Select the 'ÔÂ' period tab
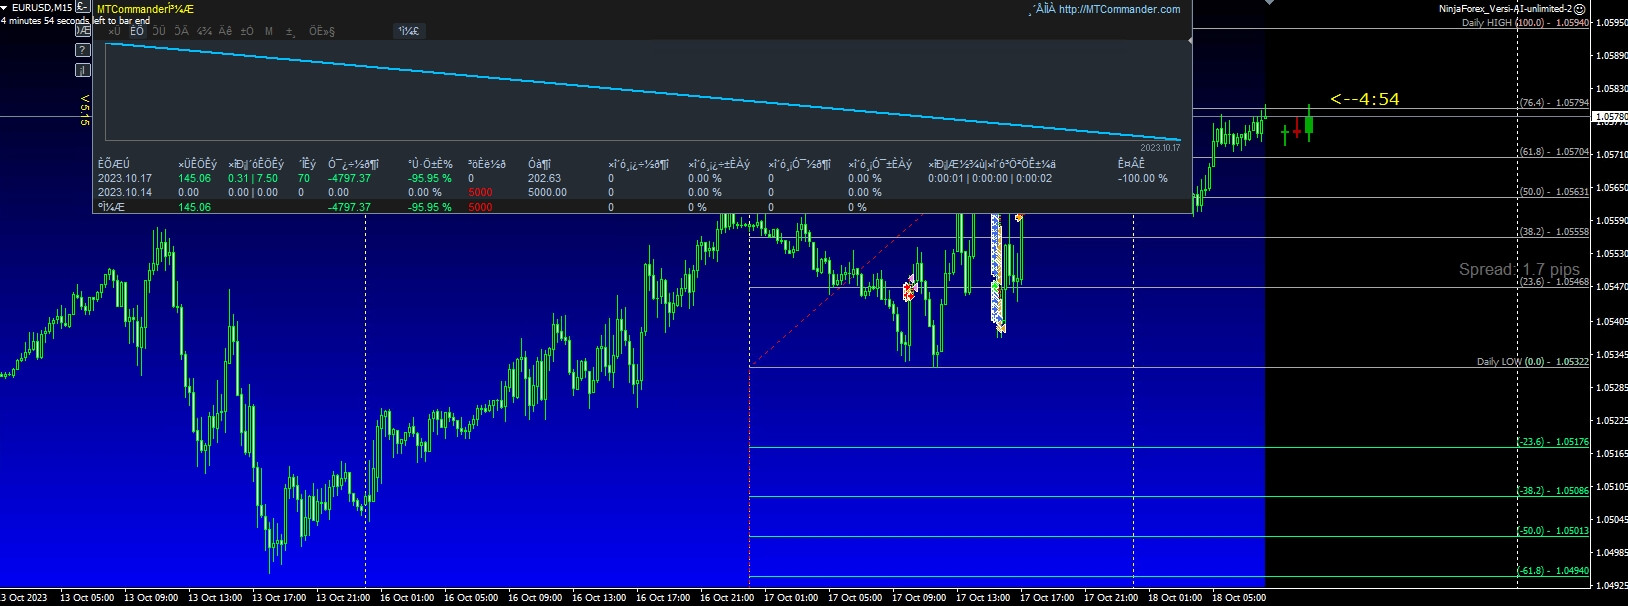Screen dimensions: 1628x606 [x=181, y=31]
